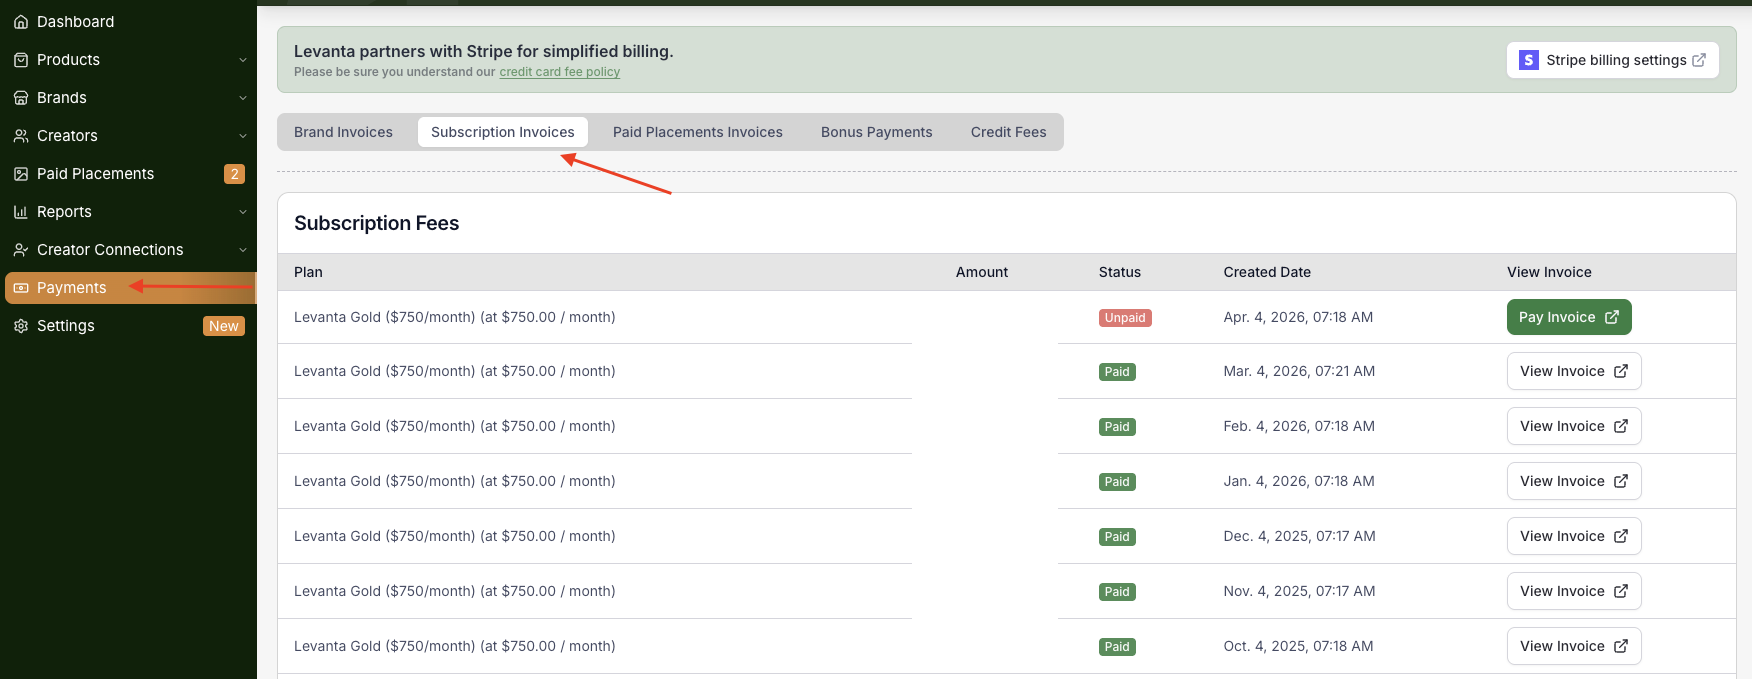Open the credit card fee policy link

coord(559,72)
